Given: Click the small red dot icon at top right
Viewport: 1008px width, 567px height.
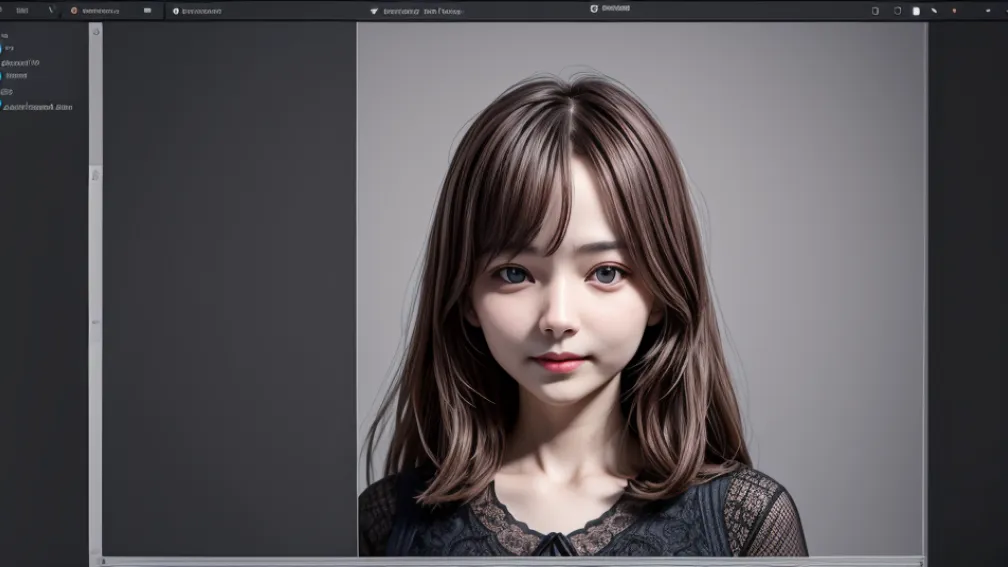Looking at the screenshot, I should (954, 11).
